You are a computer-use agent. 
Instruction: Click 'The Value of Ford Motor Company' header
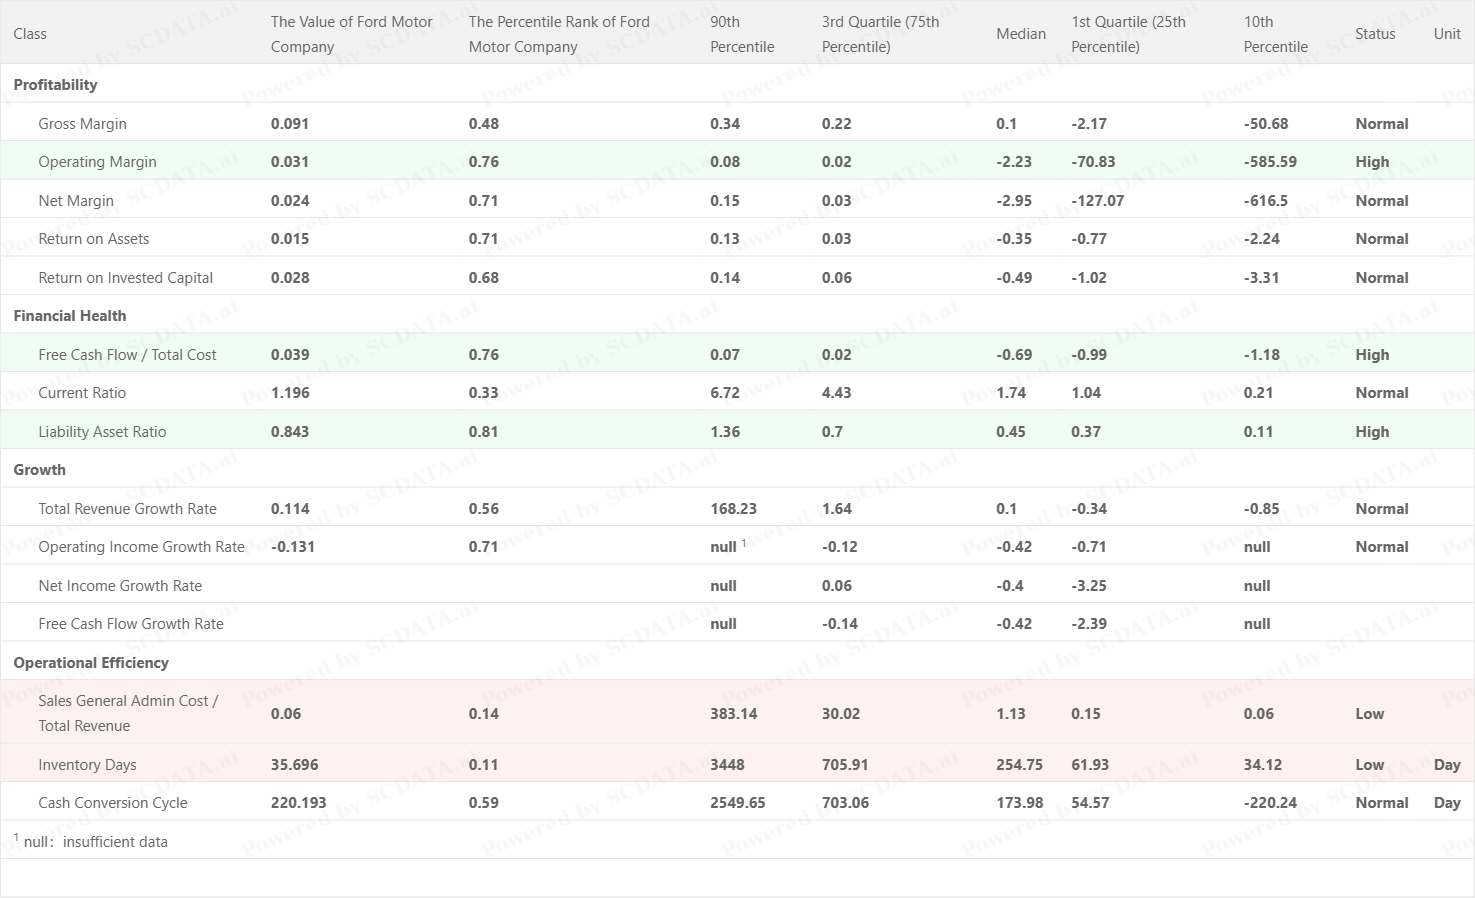point(352,34)
